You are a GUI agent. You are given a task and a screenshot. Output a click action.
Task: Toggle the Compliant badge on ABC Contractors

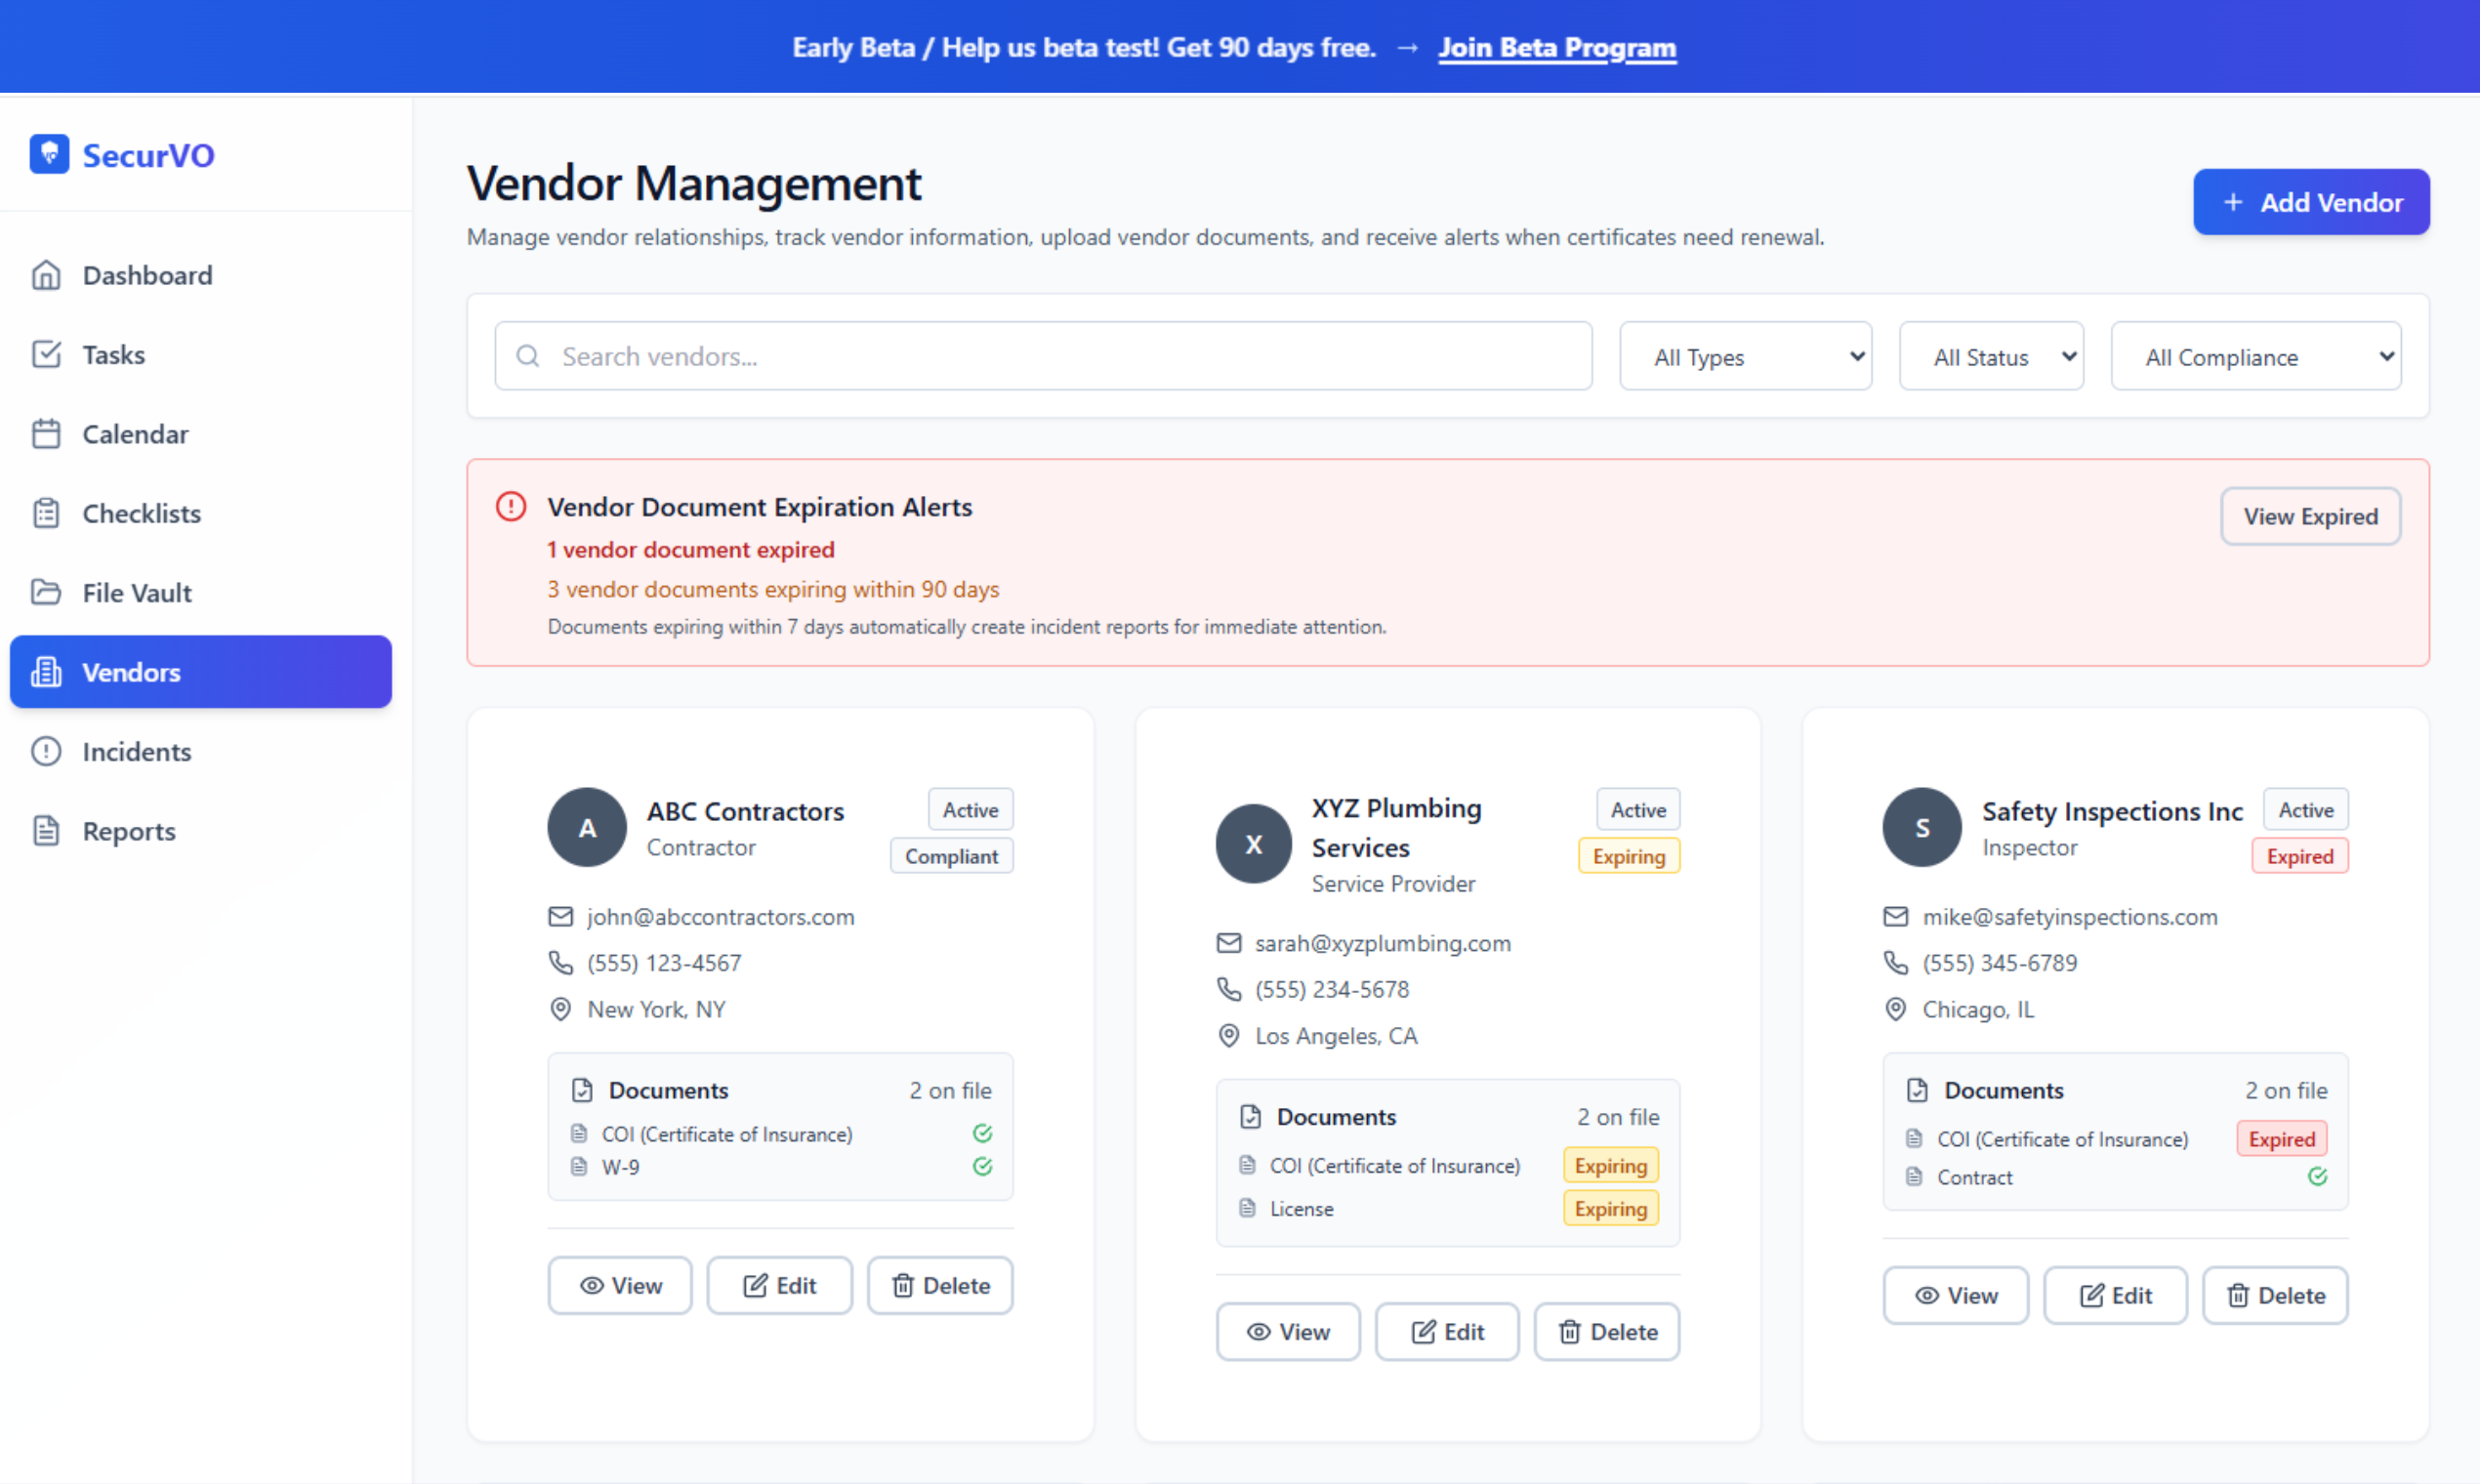[951, 855]
